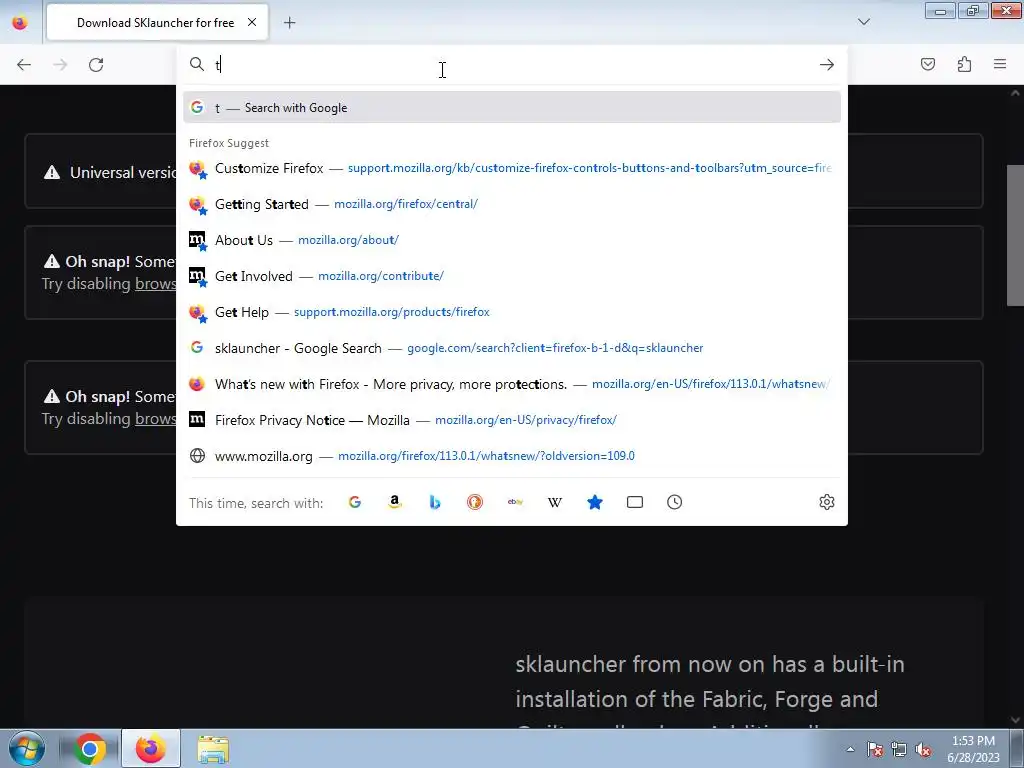Go back with the browser back arrow

tap(24, 65)
